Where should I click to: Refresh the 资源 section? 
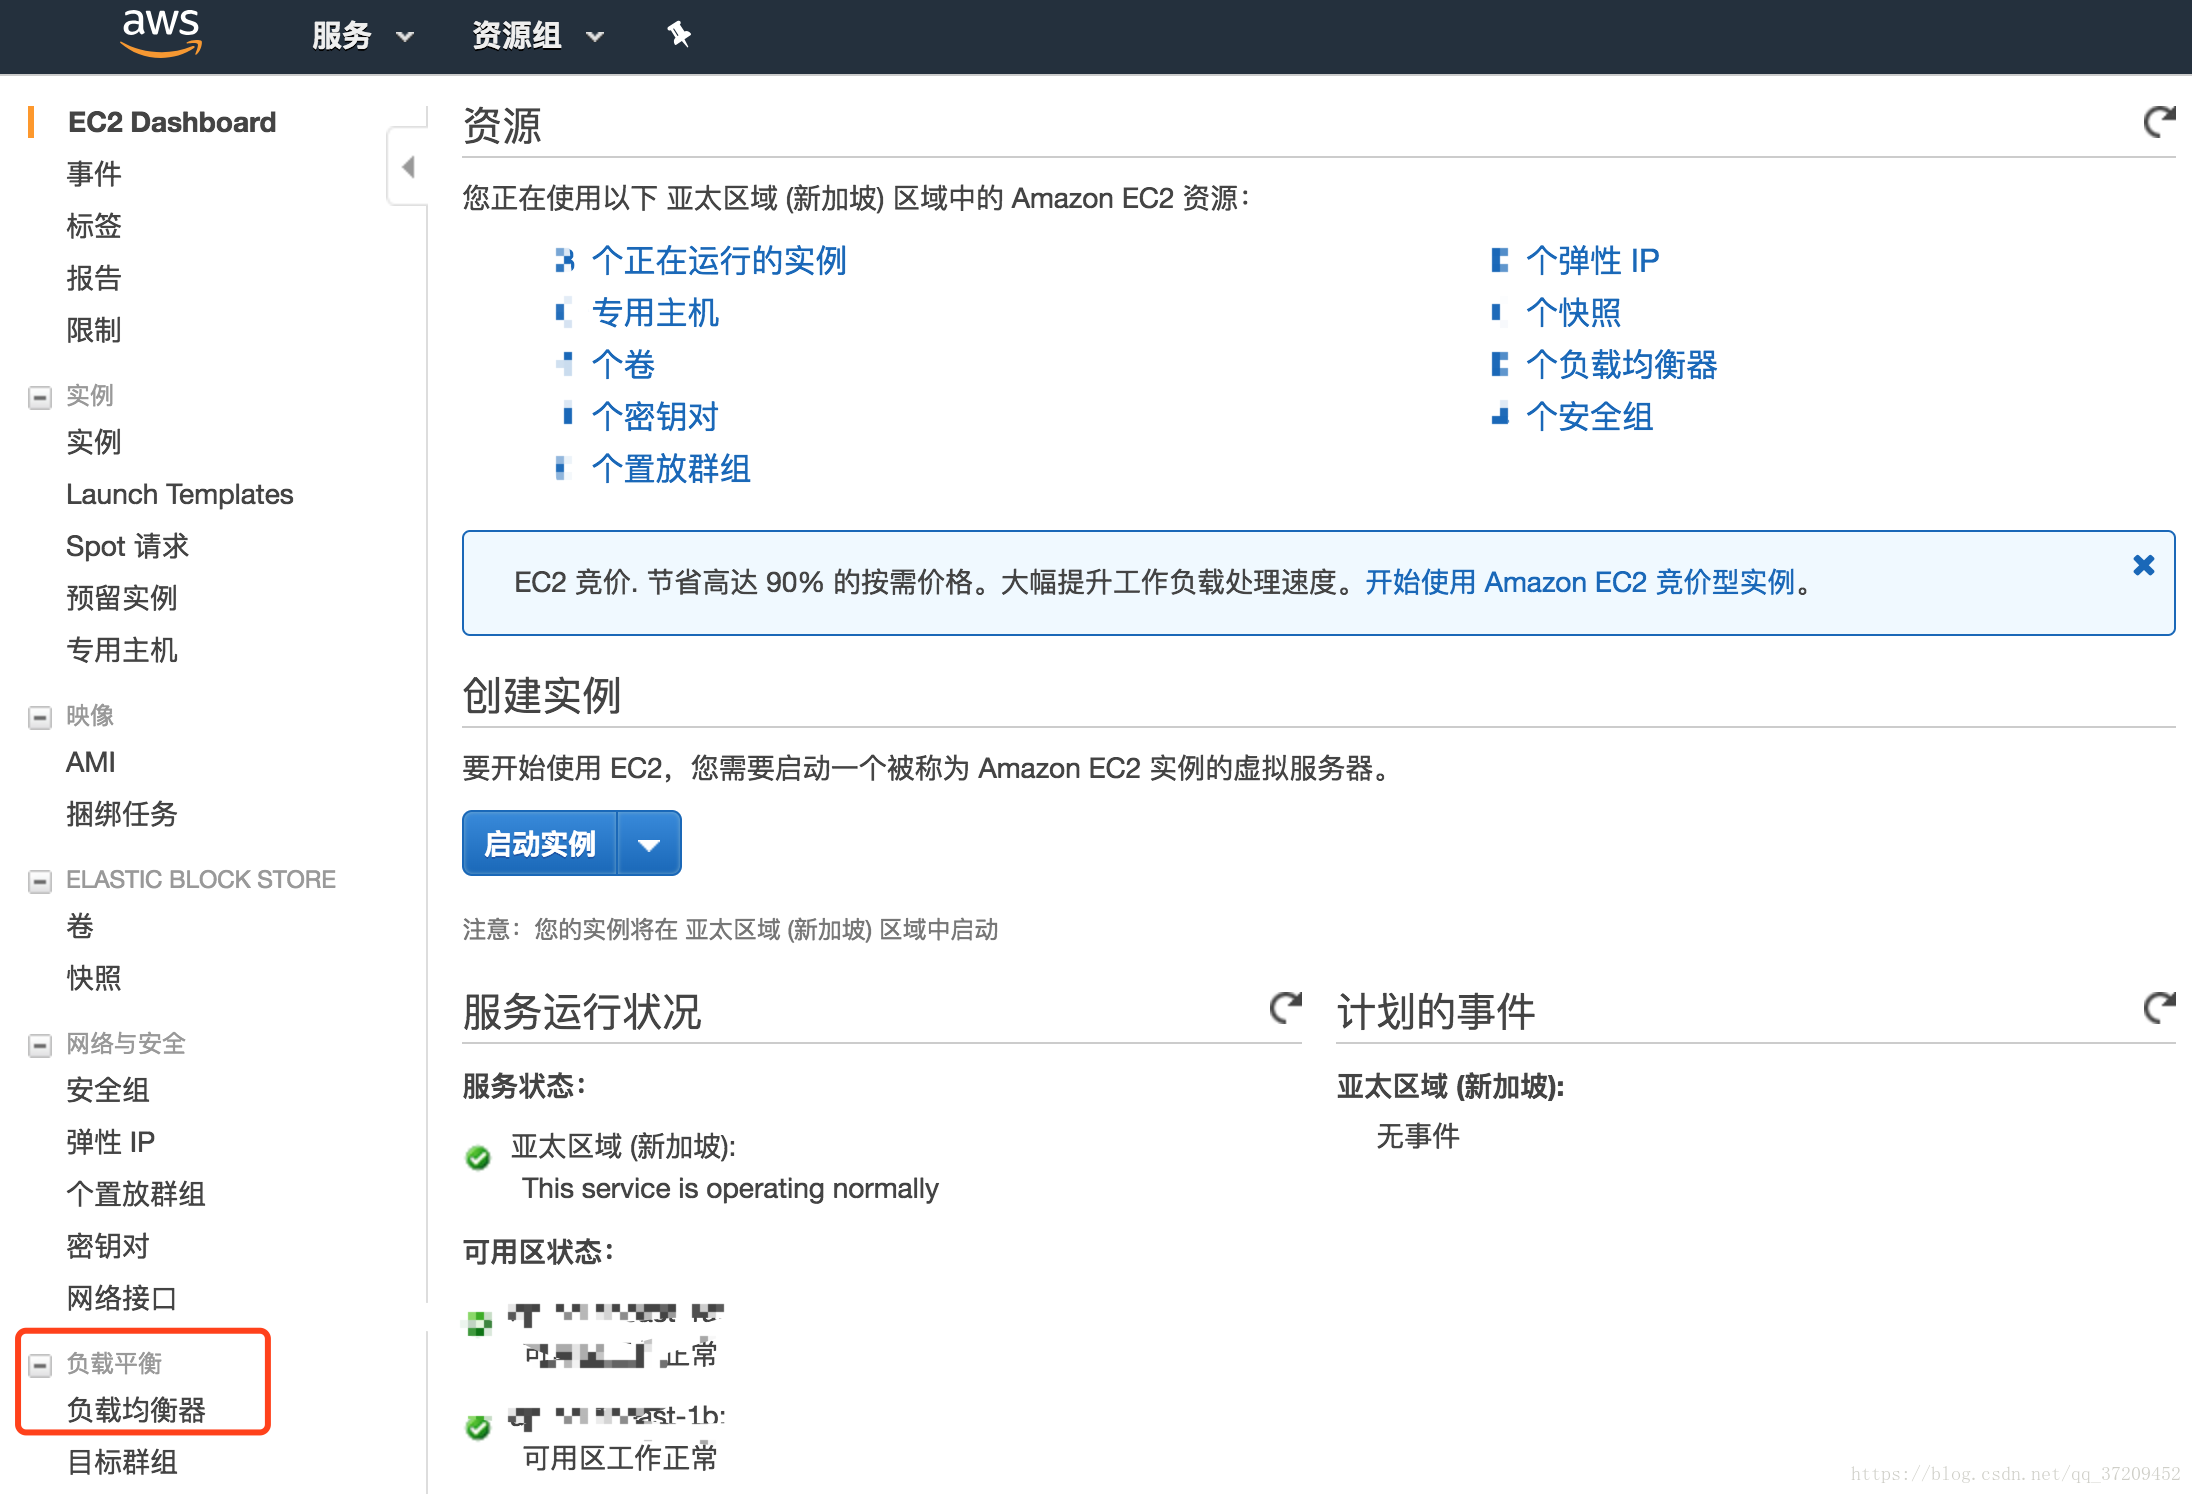pyautogui.click(x=2159, y=122)
